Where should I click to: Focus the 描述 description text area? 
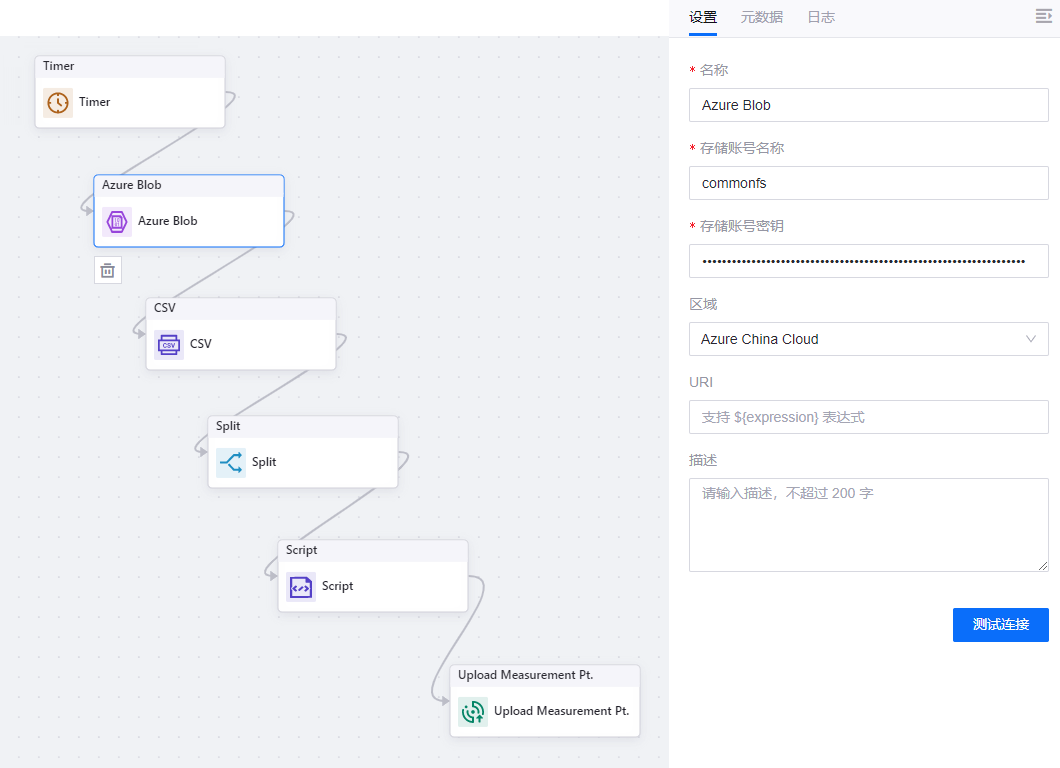[x=868, y=524]
